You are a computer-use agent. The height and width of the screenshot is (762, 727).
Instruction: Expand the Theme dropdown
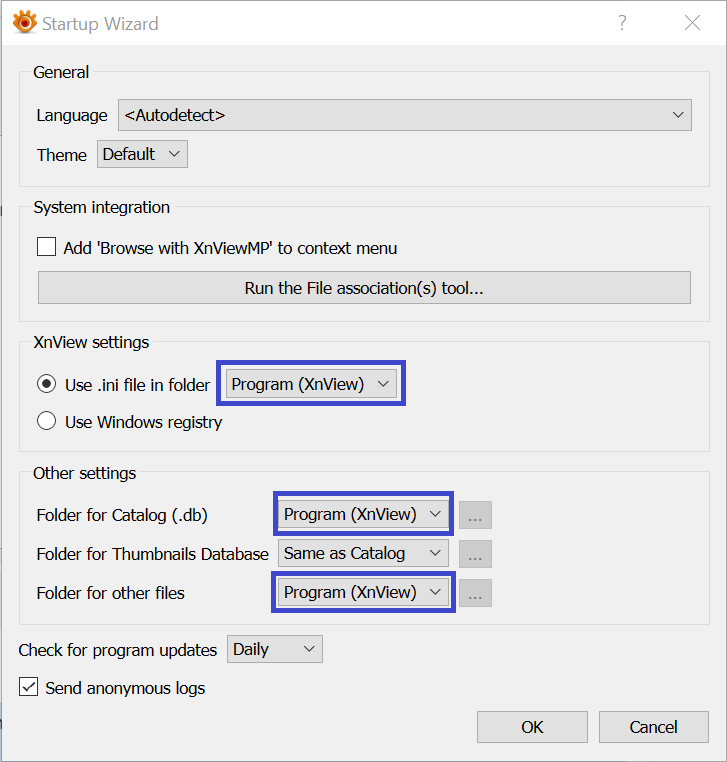point(142,154)
